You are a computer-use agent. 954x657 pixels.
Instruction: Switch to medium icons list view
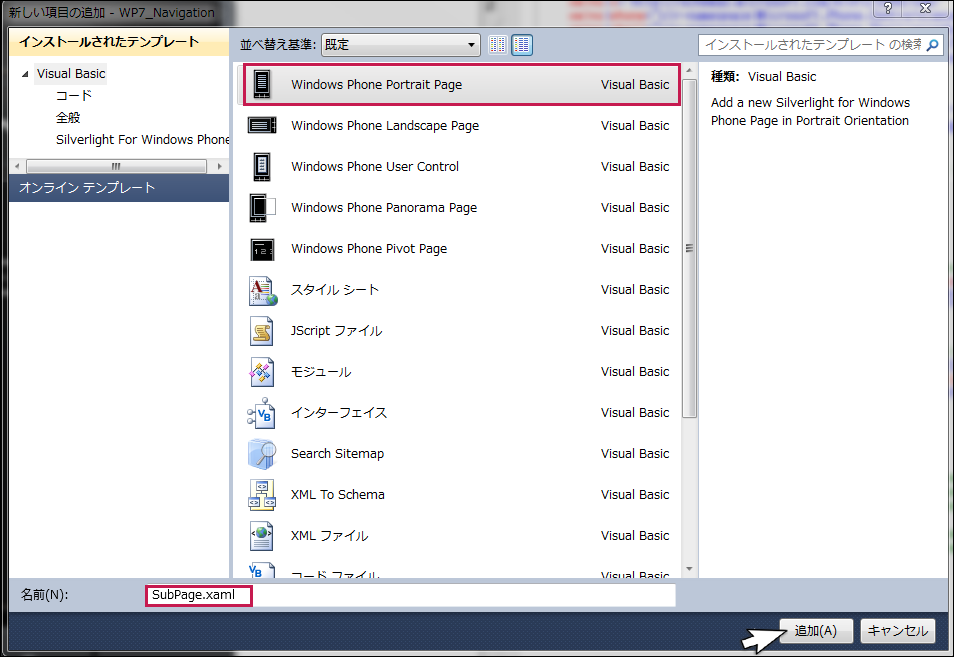tap(522, 44)
